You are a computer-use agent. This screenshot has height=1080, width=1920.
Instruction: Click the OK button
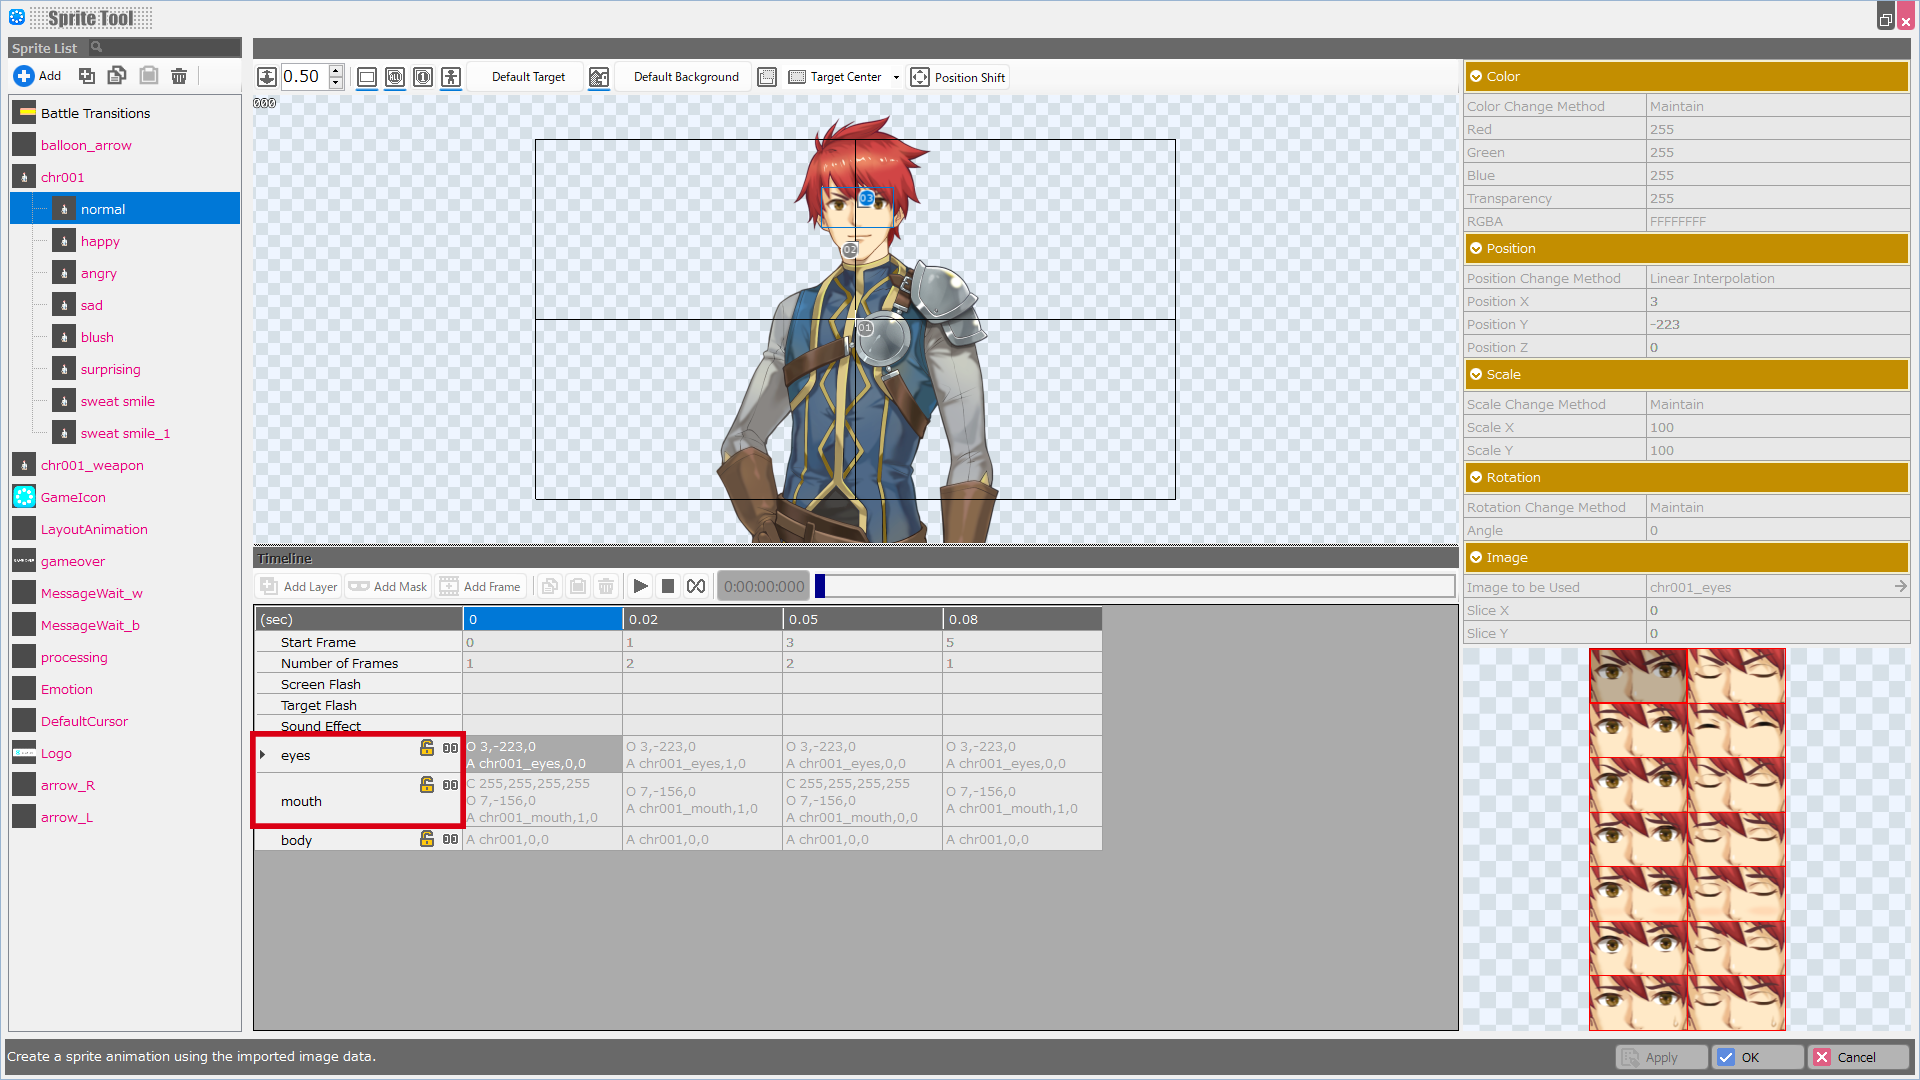1756,1057
